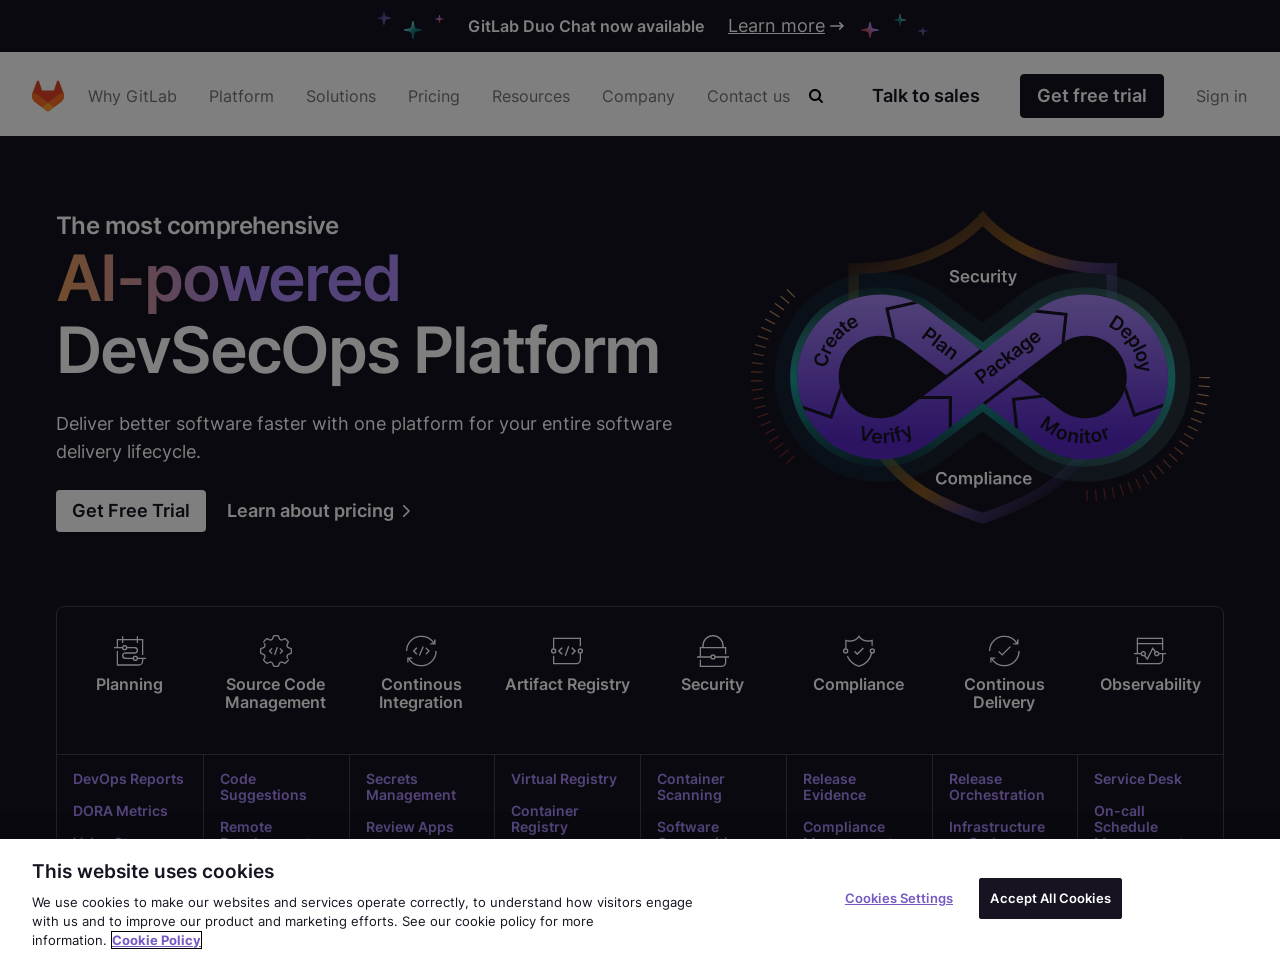Viewport: 1280px width, 960px height.
Task: Open Release Evidence link
Action: coord(834,787)
